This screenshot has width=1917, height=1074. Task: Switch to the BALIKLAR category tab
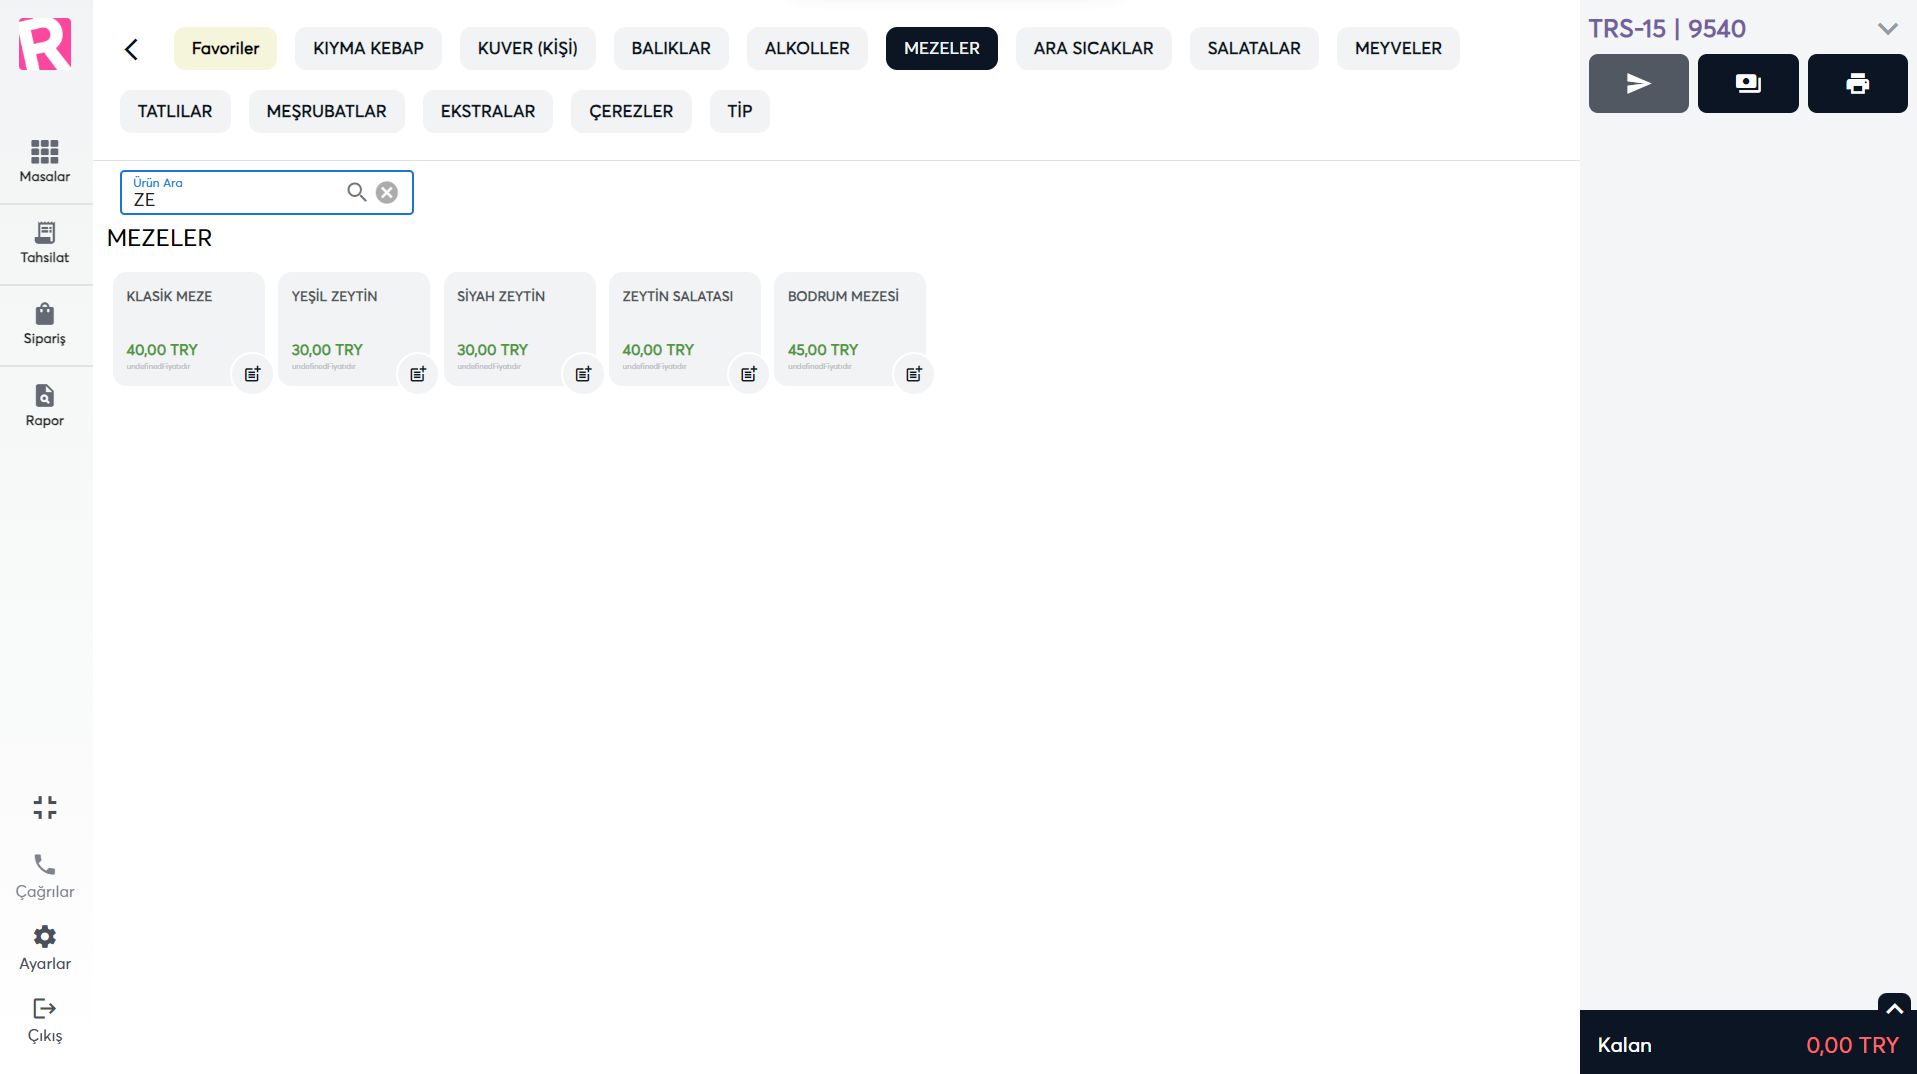[x=670, y=49]
